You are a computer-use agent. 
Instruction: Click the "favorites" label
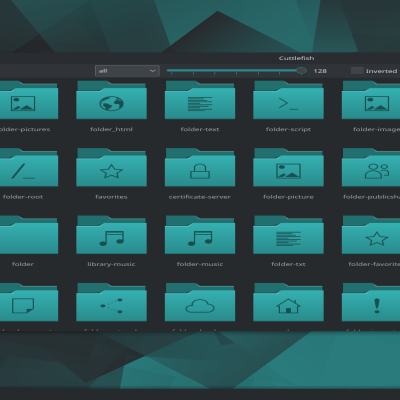click(x=111, y=197)
